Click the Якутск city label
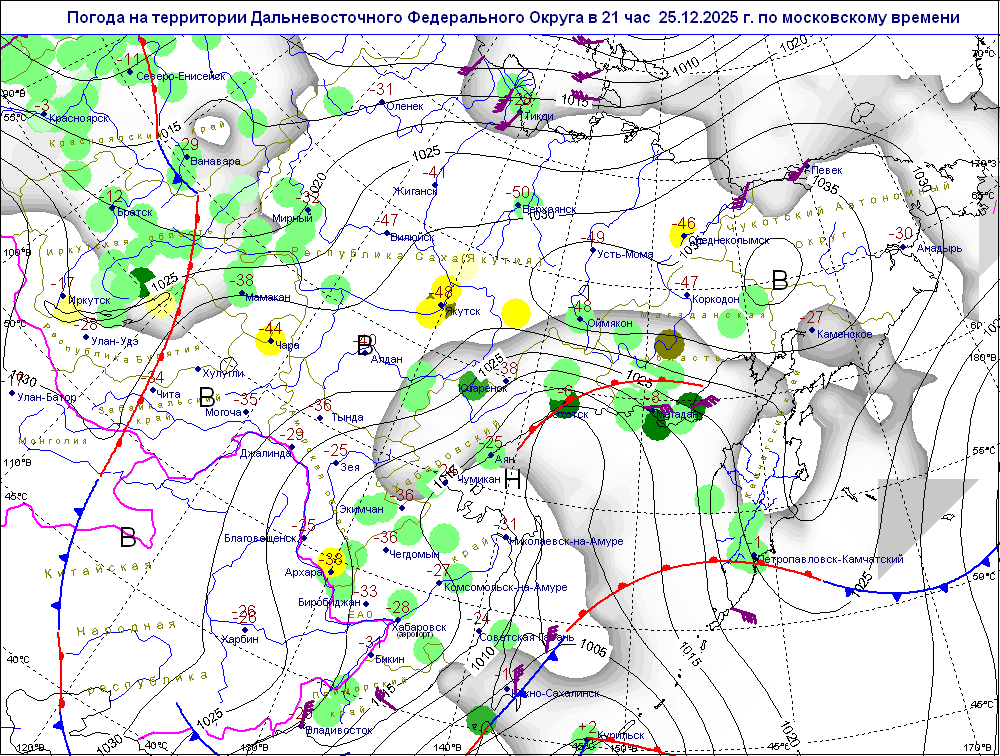The image size is (1000, 756). 462,312
